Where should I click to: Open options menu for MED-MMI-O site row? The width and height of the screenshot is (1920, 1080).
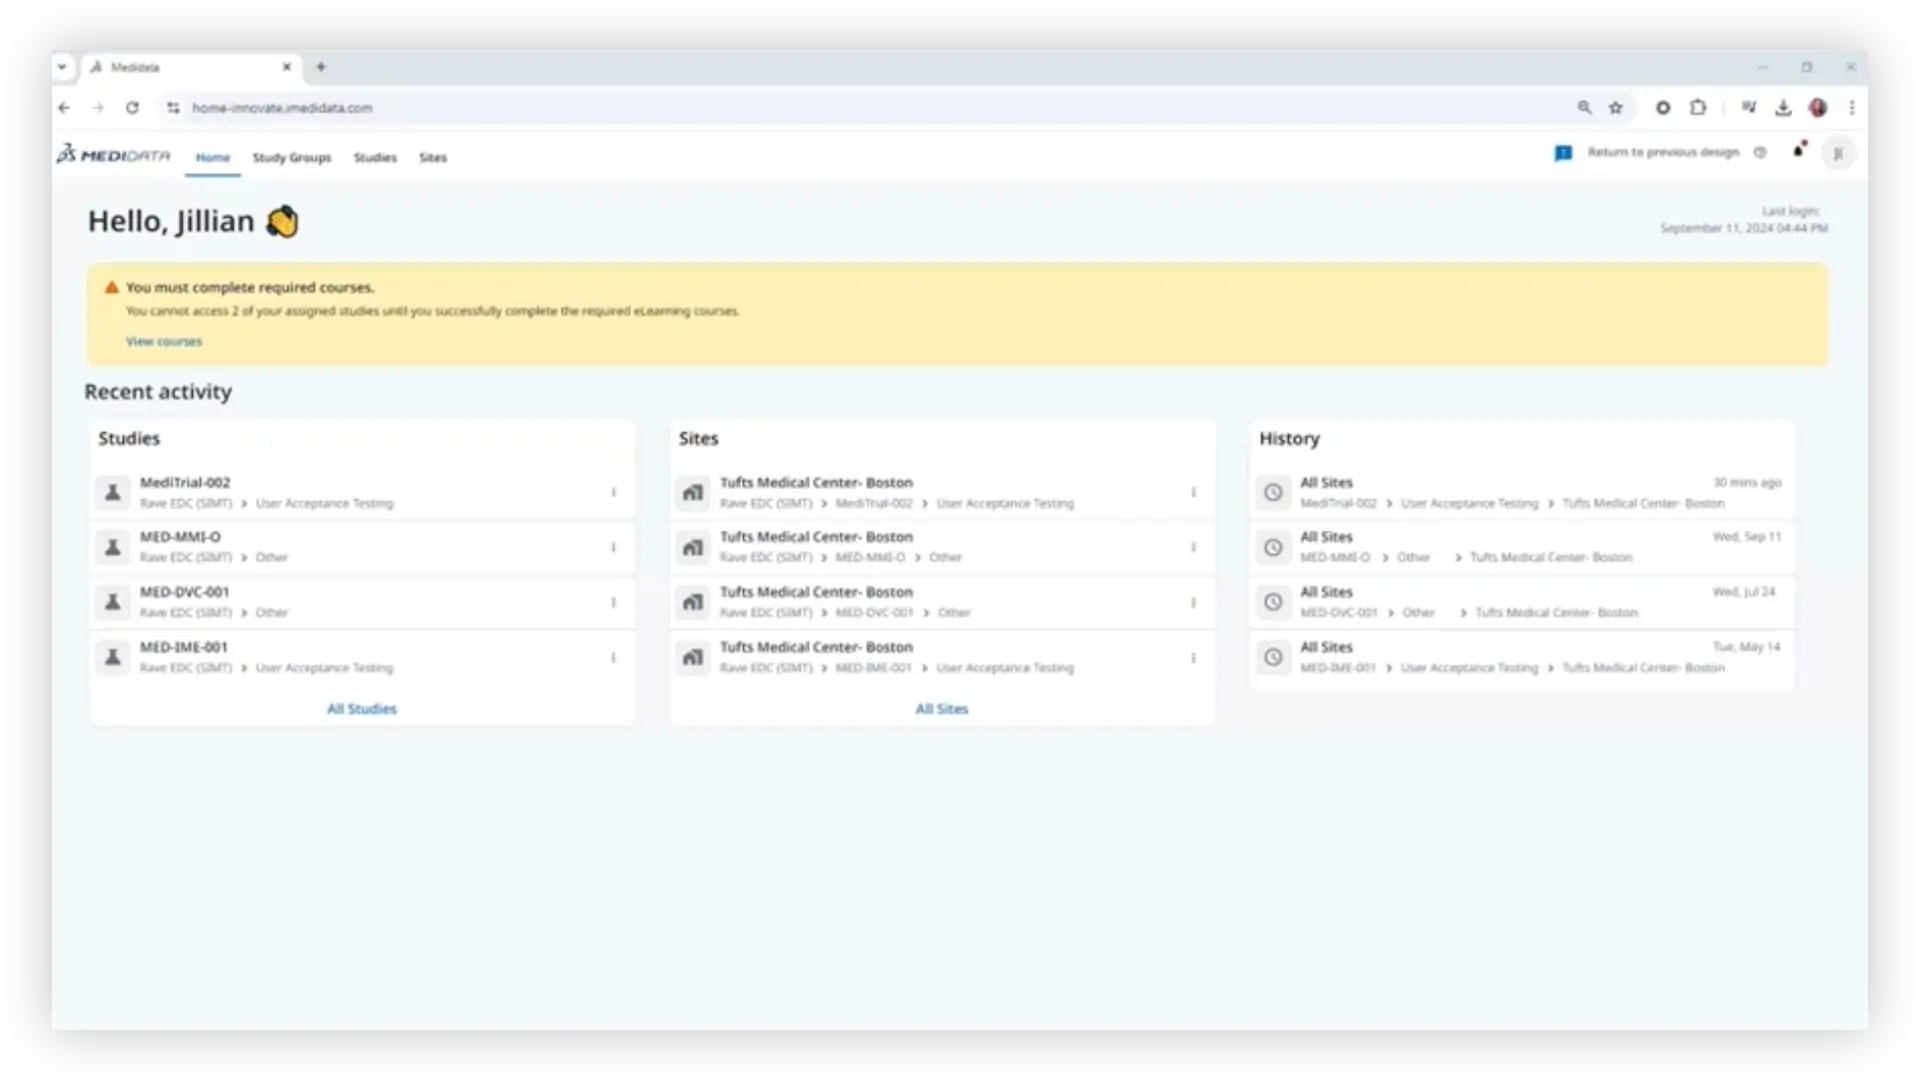click(x=1193, y=547)
